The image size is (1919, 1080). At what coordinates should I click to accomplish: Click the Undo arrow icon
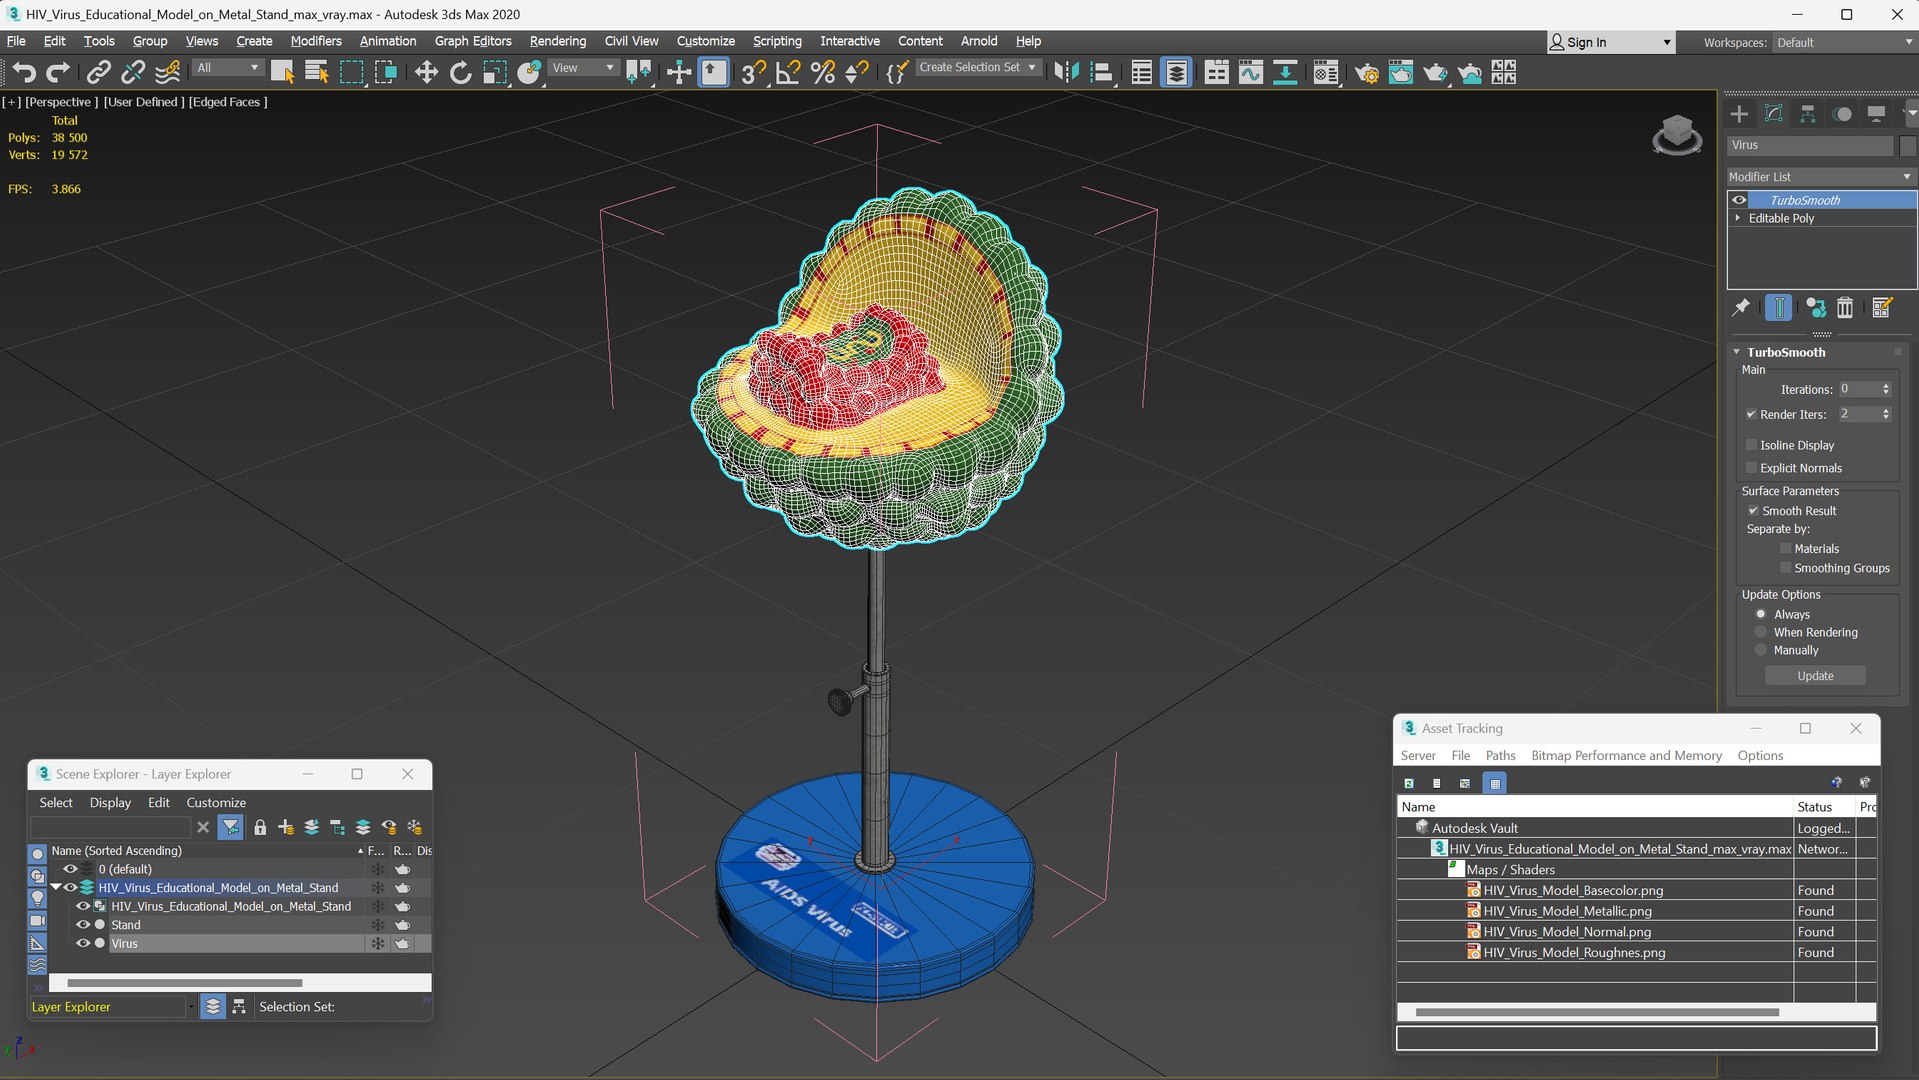click(24, 72)
